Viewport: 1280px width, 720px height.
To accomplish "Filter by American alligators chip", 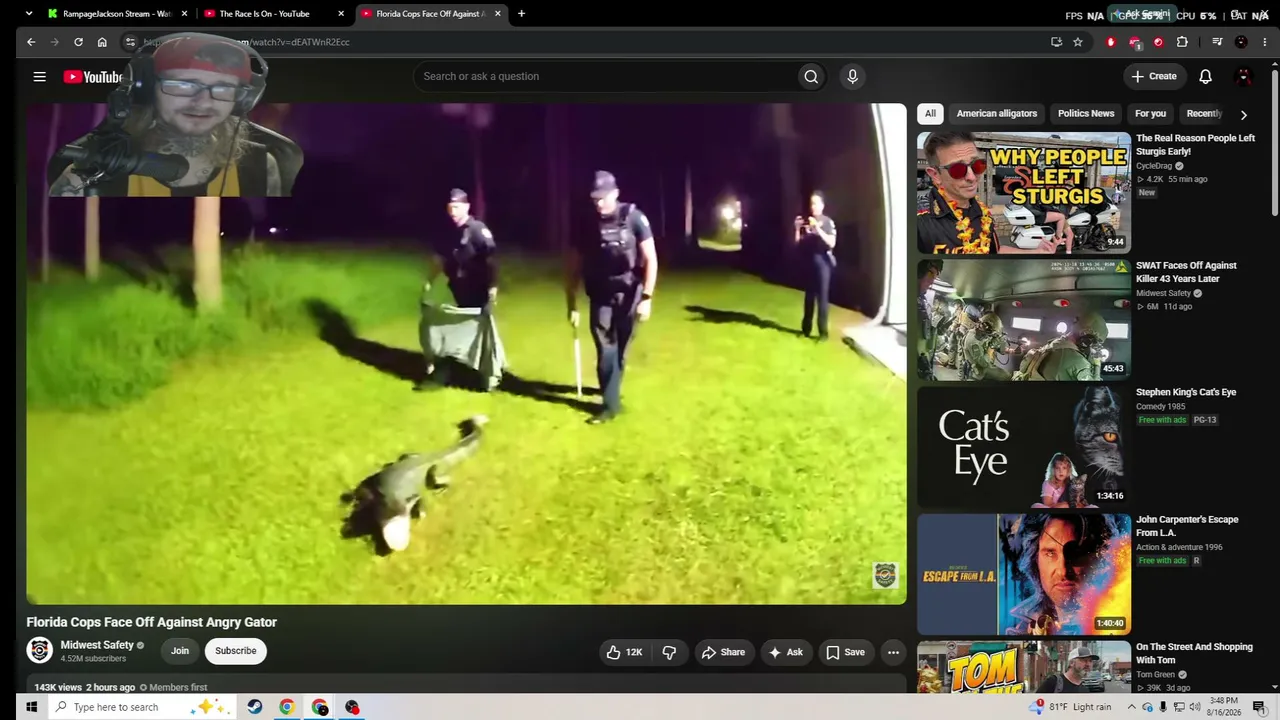I will 997,113.
